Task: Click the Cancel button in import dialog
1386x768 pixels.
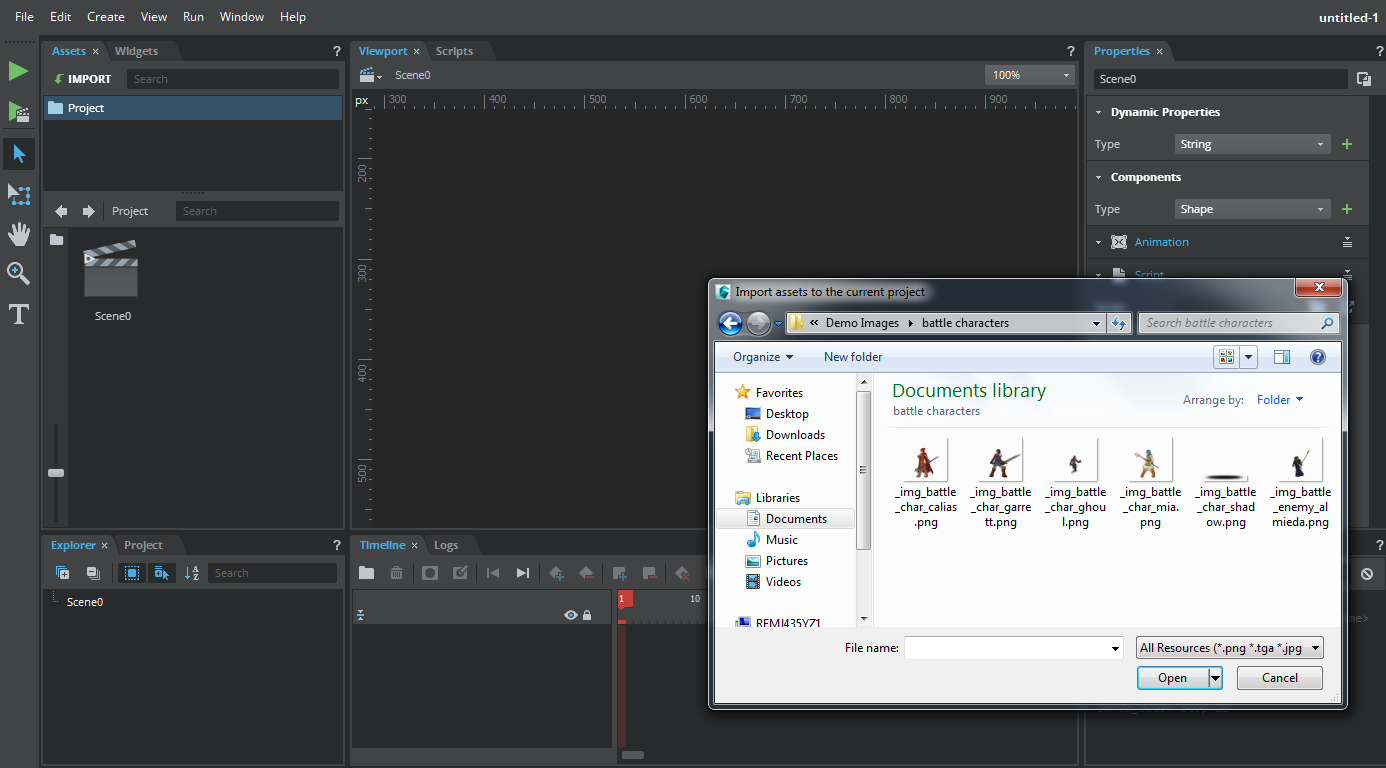Action: 1279,678
